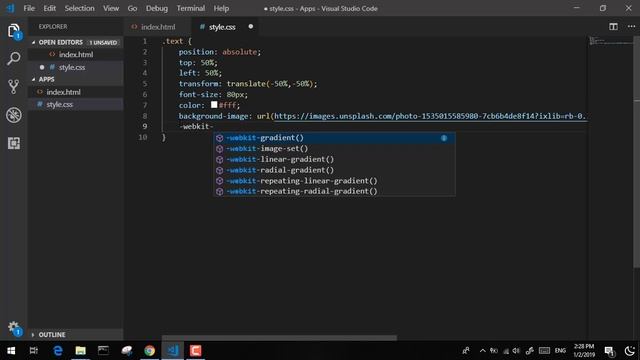Open the Extensions view

click(x=13, y=143)
